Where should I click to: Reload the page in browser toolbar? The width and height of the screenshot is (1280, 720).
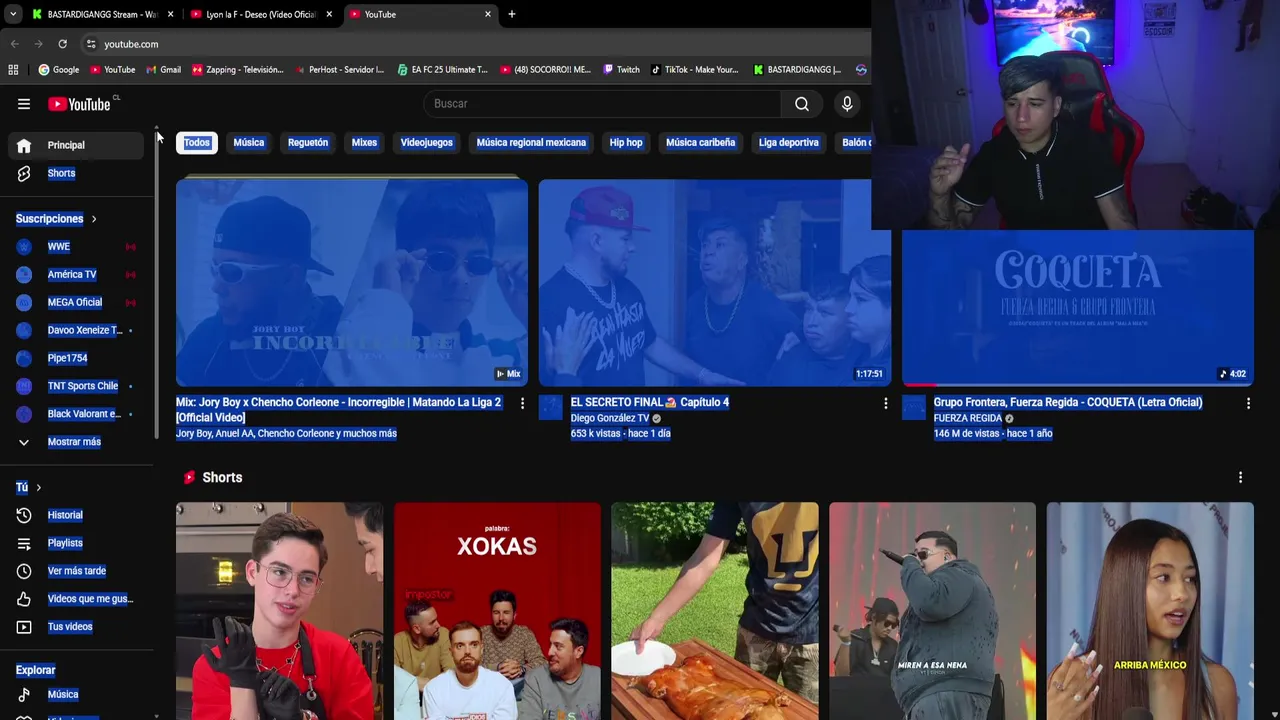pos(62,44)
